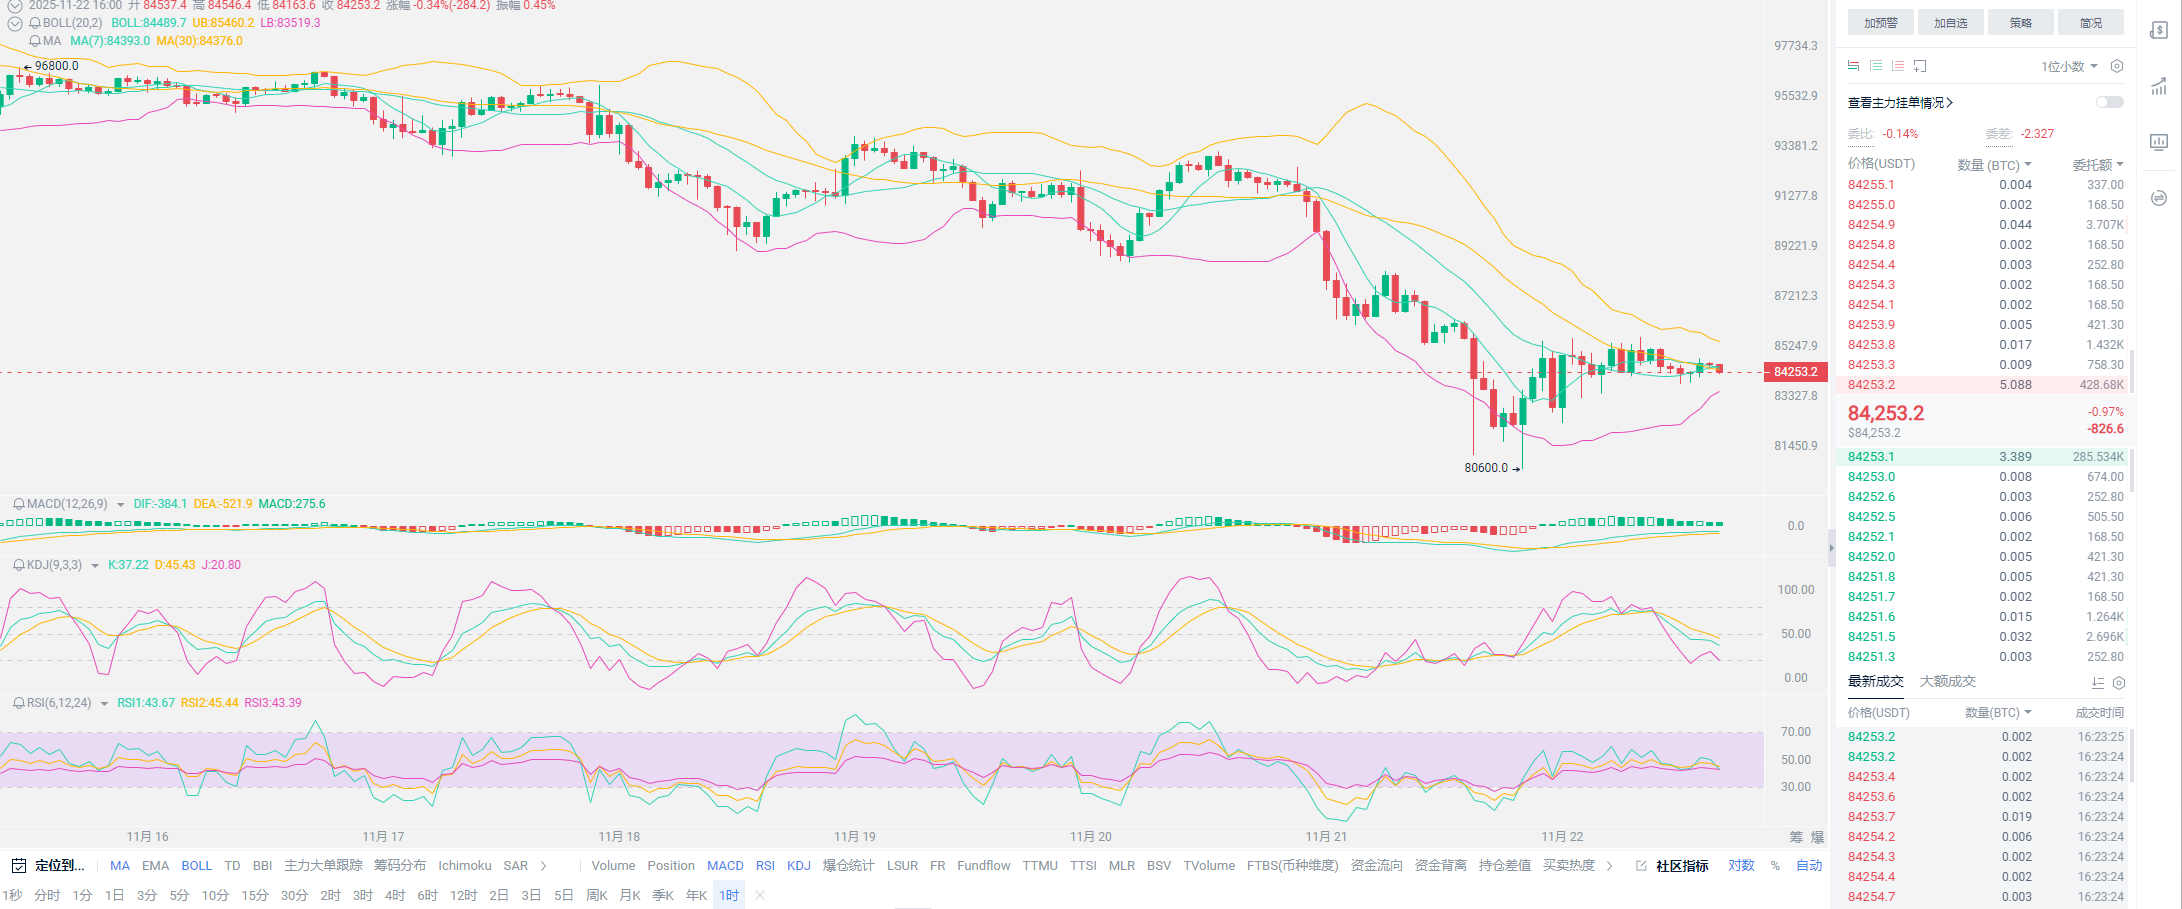Screen dimensions: 2182x909
Task: Open the 定位到 calendar date locator
Action: [x=48, y=866]
